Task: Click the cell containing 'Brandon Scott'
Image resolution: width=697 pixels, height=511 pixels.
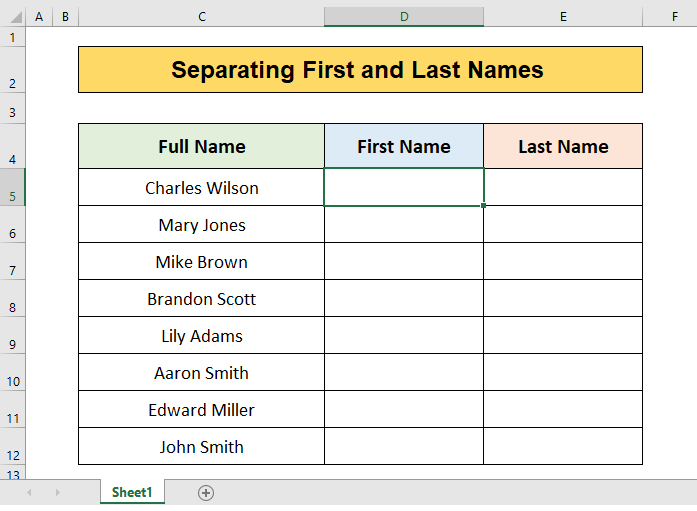Action: (x=201, y=299)
